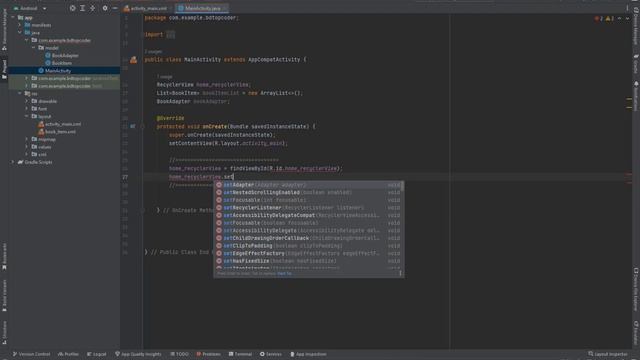Viewport: 640px width, 360px height.
Task: Select the MainActivity.java editor tab
Action: pos(202,8)
